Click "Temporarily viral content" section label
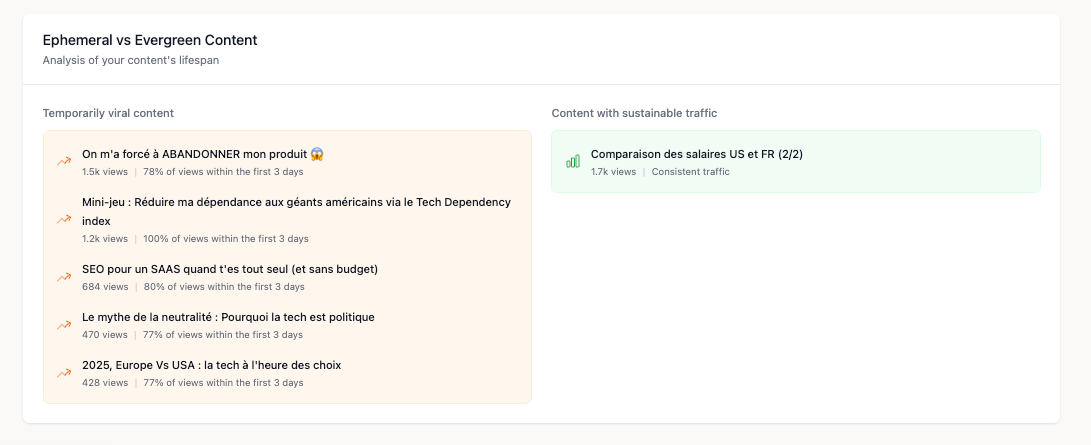This screenshot has height=445, width=1091. (108, 113)
